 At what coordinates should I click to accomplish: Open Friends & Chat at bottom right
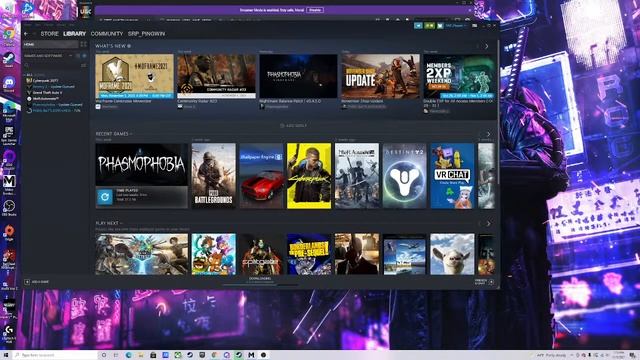pos(484,282)
